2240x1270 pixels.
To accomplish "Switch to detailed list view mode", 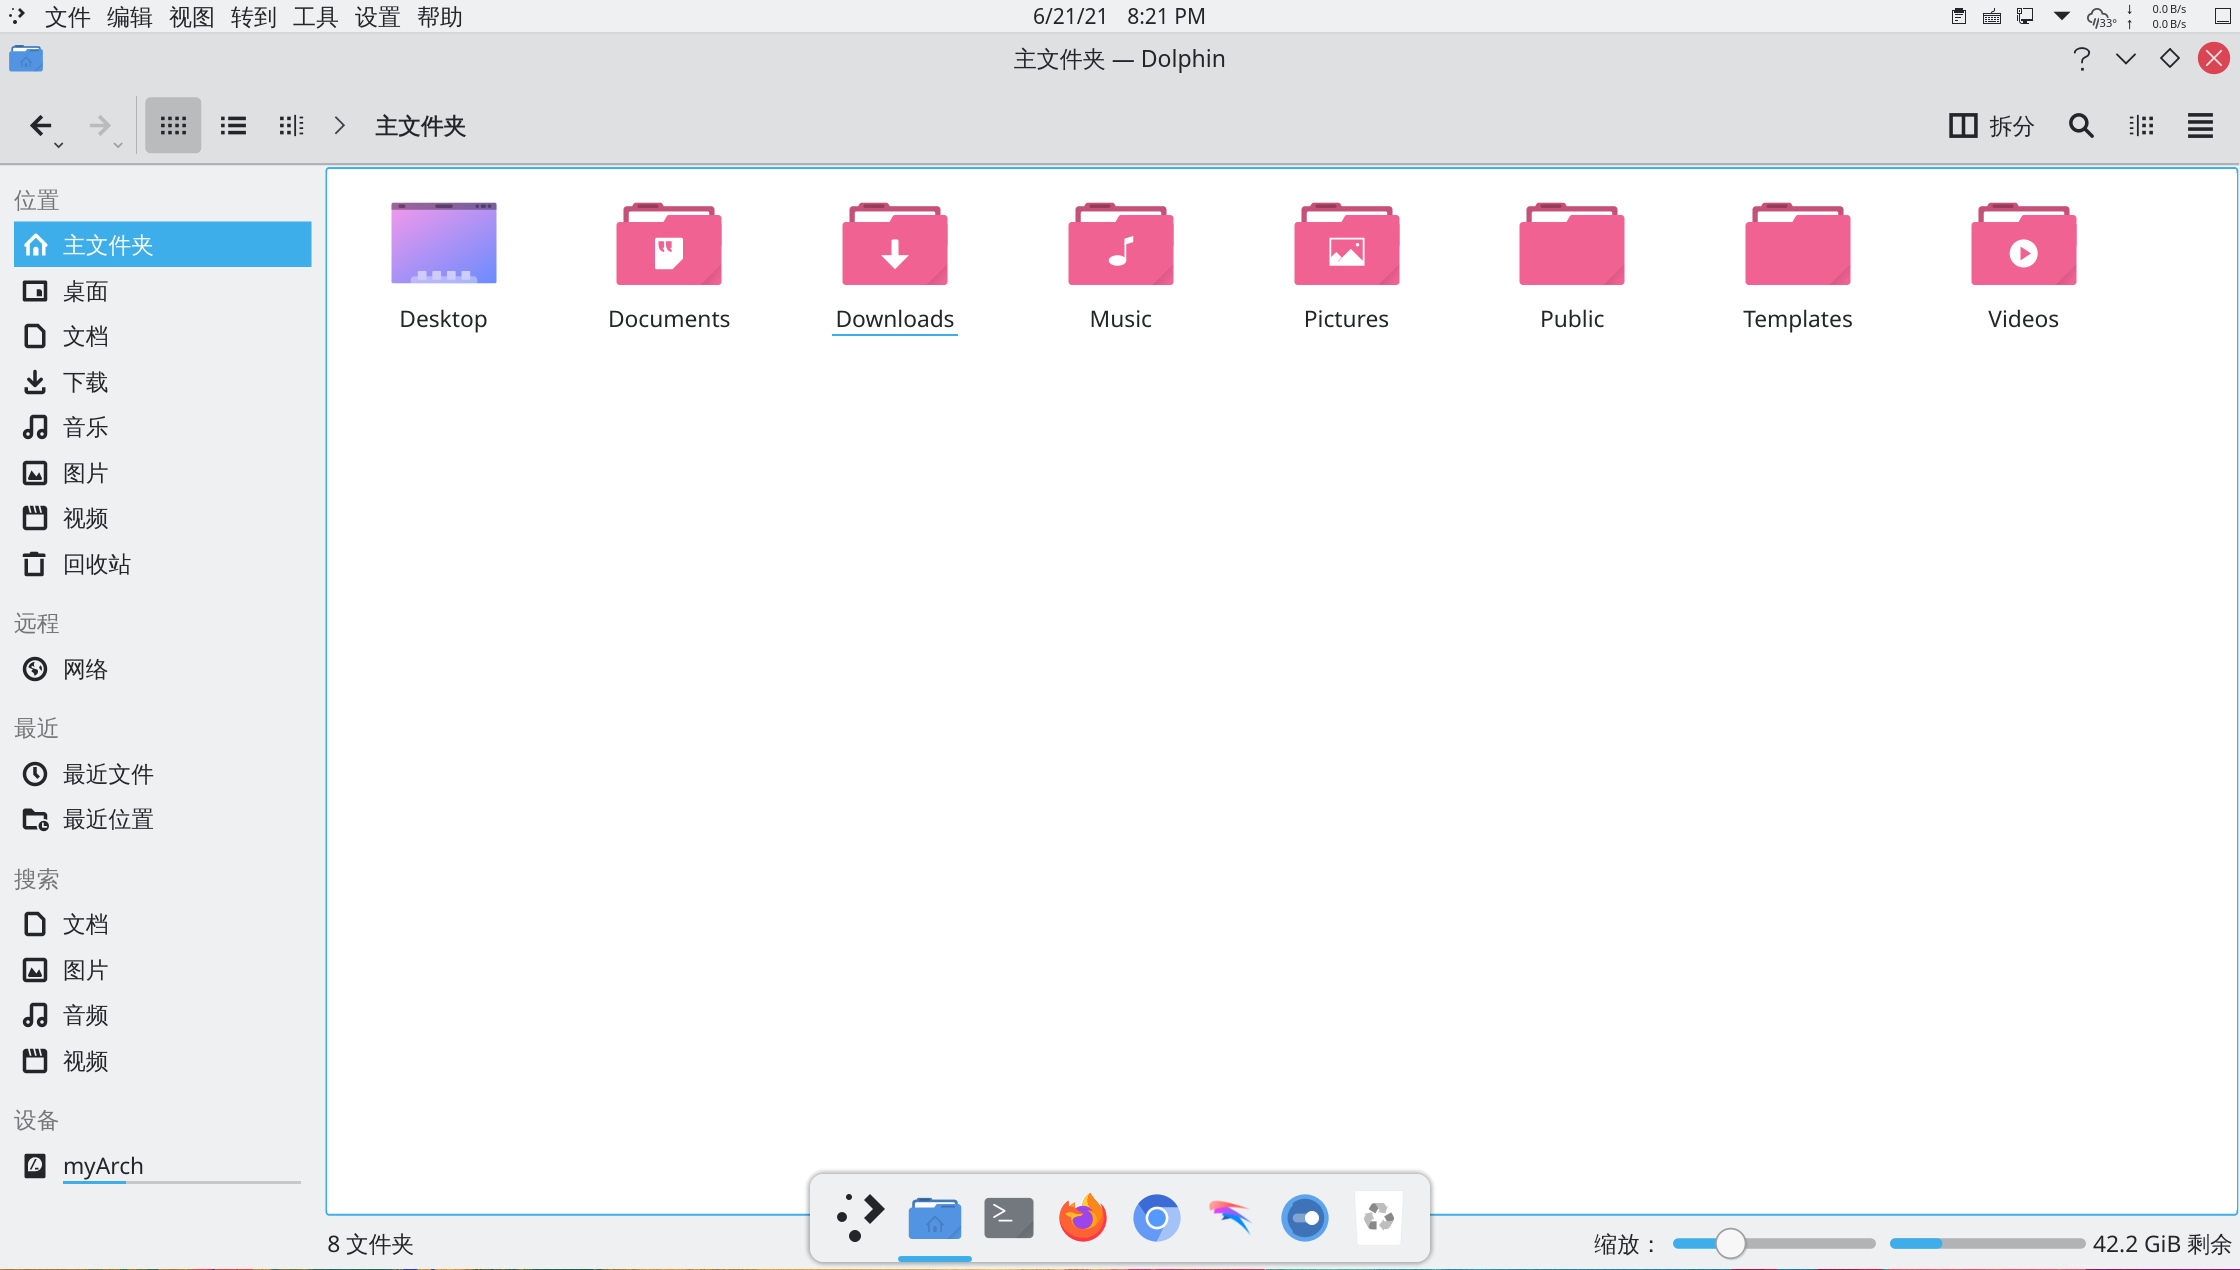I will point(232,125).
